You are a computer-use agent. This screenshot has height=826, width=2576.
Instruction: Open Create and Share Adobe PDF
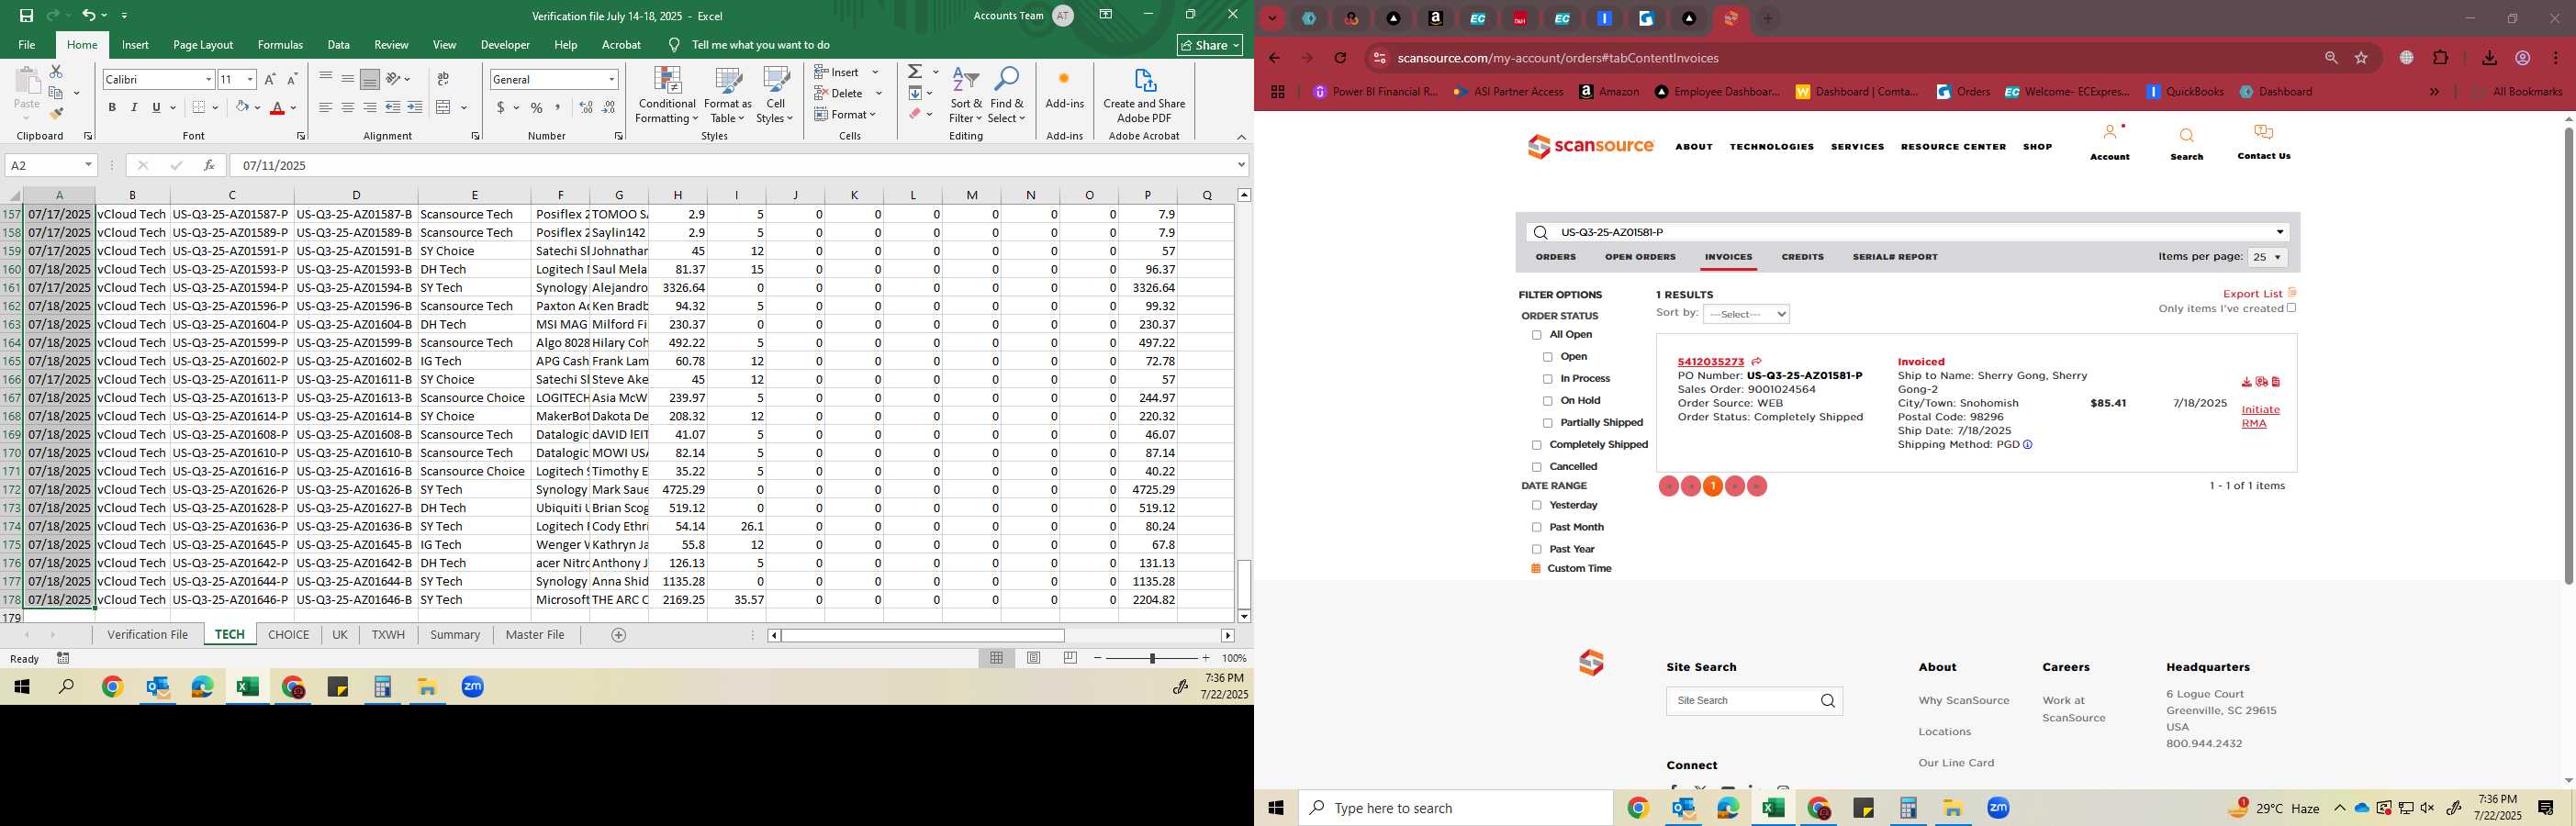[x=1144, y=96]
